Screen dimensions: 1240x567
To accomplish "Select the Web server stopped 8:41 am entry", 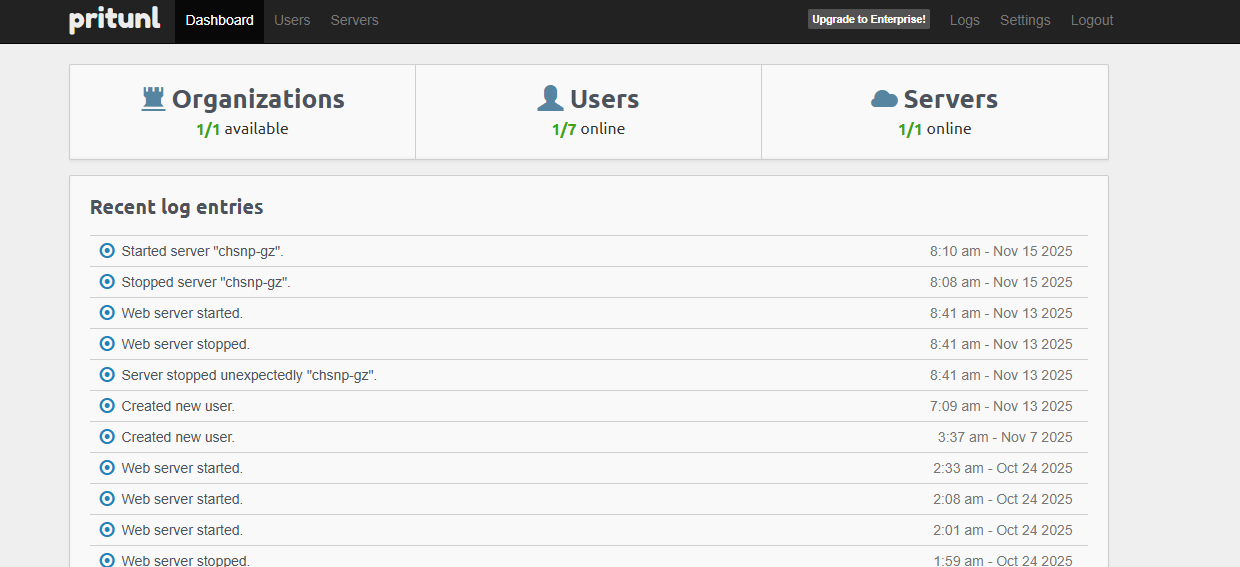I will (x=186, y=344).
